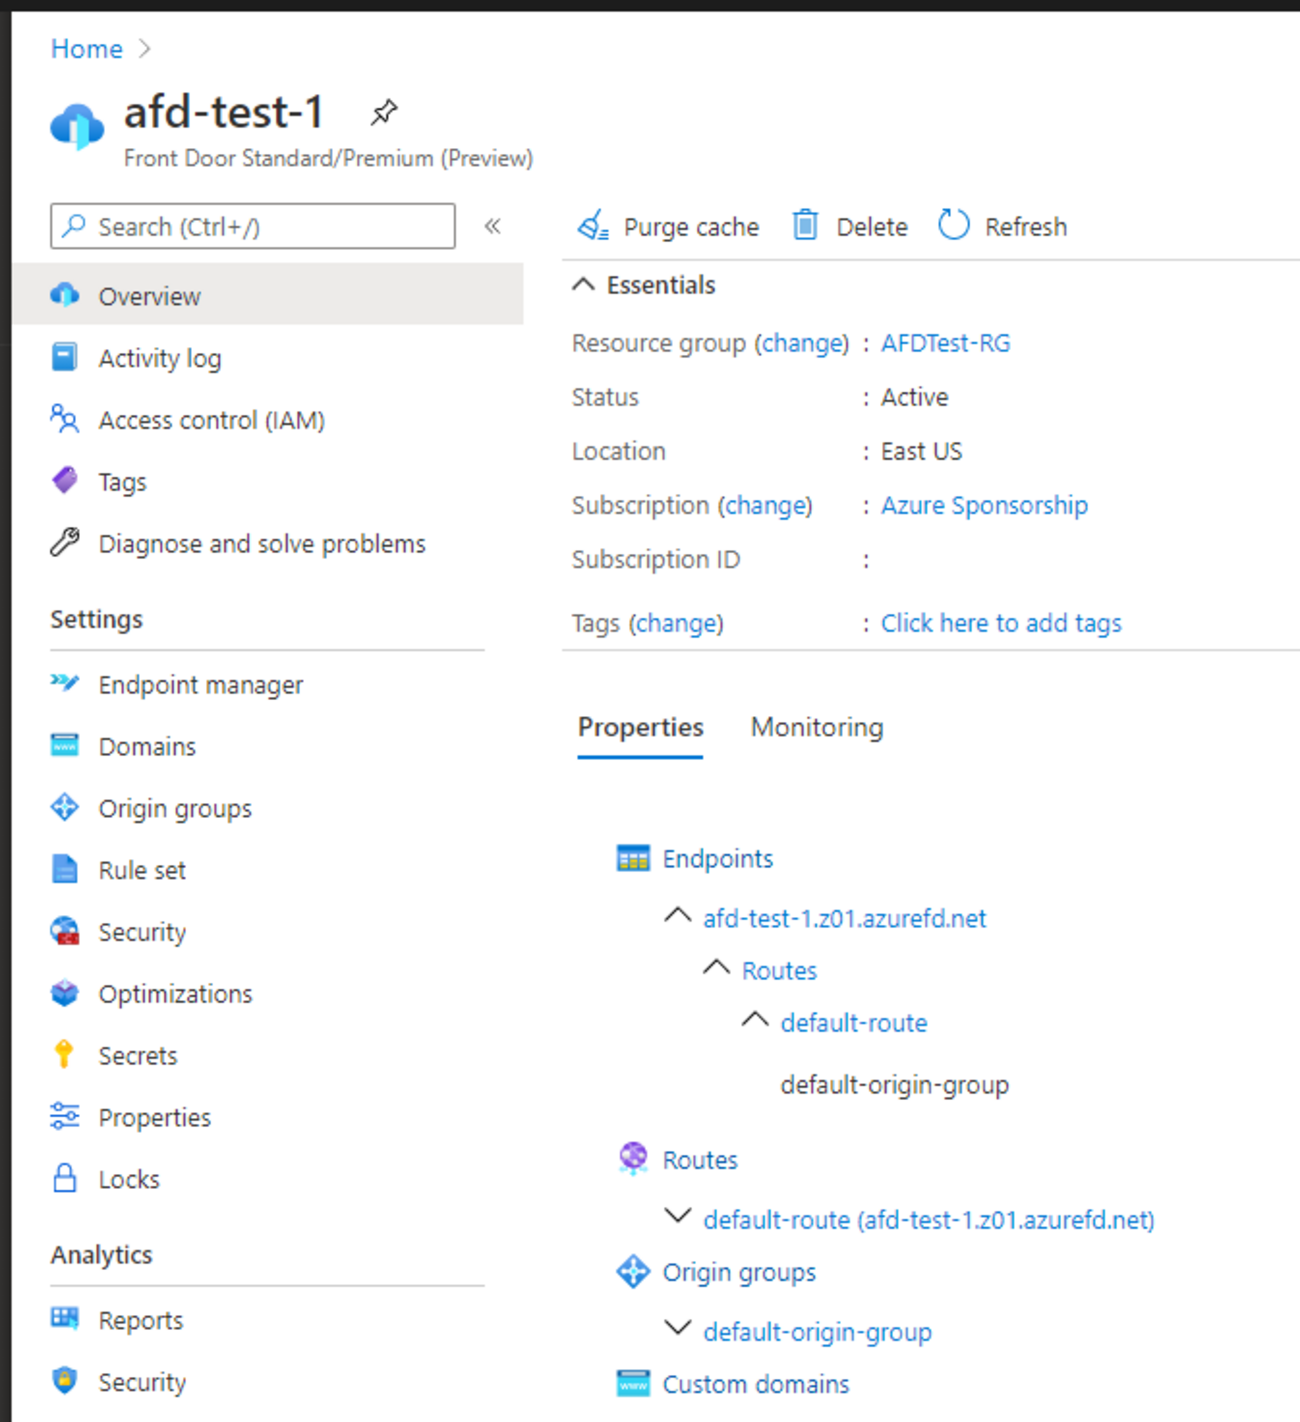Click the Purge cache broom icon
Screen dimensions: 1300x1422
[x=593, y=226]
